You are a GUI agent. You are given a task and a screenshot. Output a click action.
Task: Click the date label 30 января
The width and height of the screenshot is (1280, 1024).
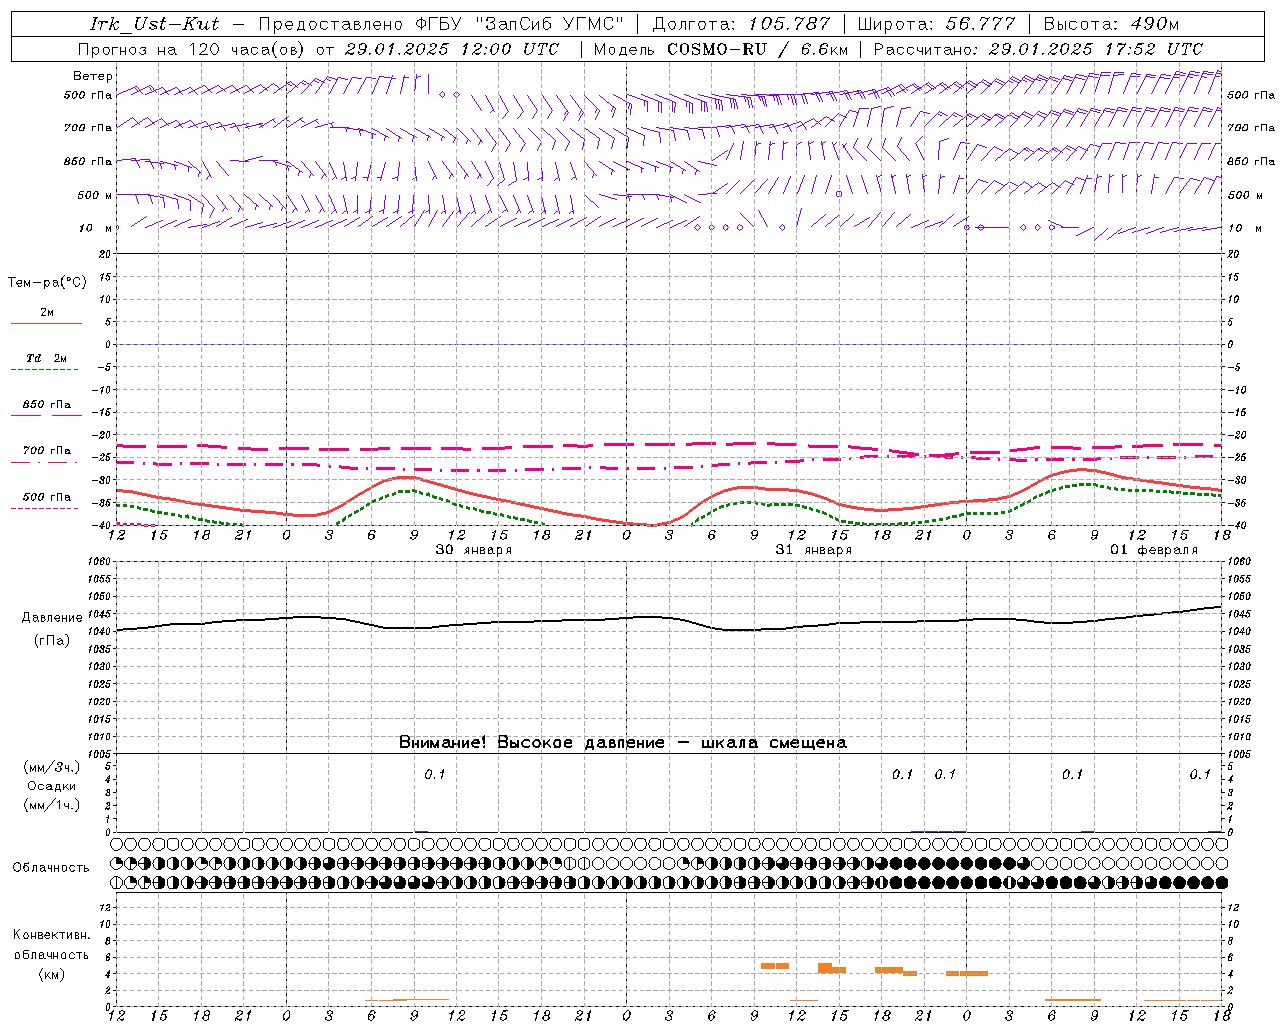coord(474,550)
